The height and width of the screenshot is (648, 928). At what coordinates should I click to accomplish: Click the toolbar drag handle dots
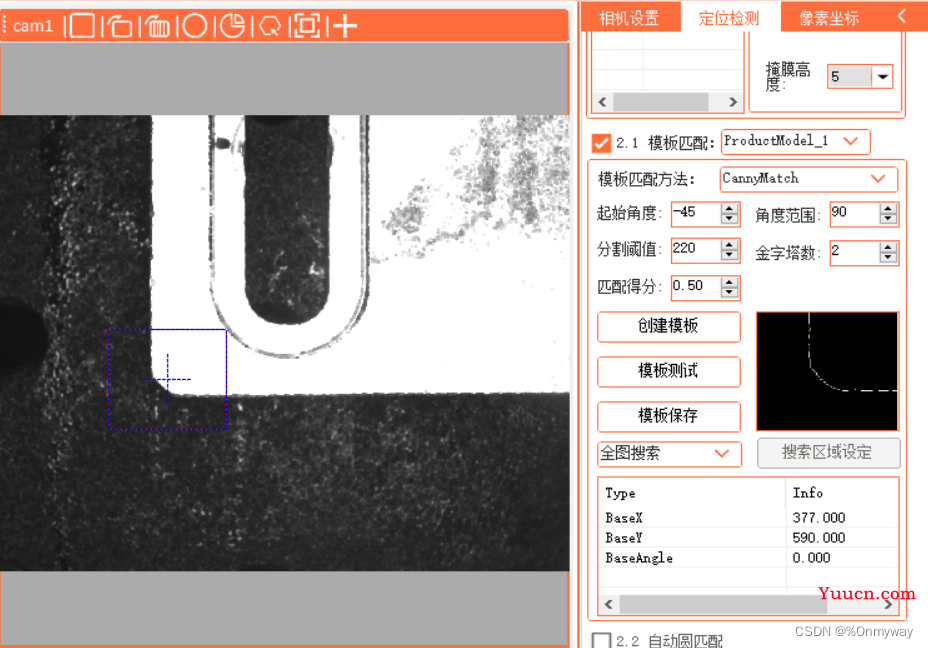click(4, 24)
